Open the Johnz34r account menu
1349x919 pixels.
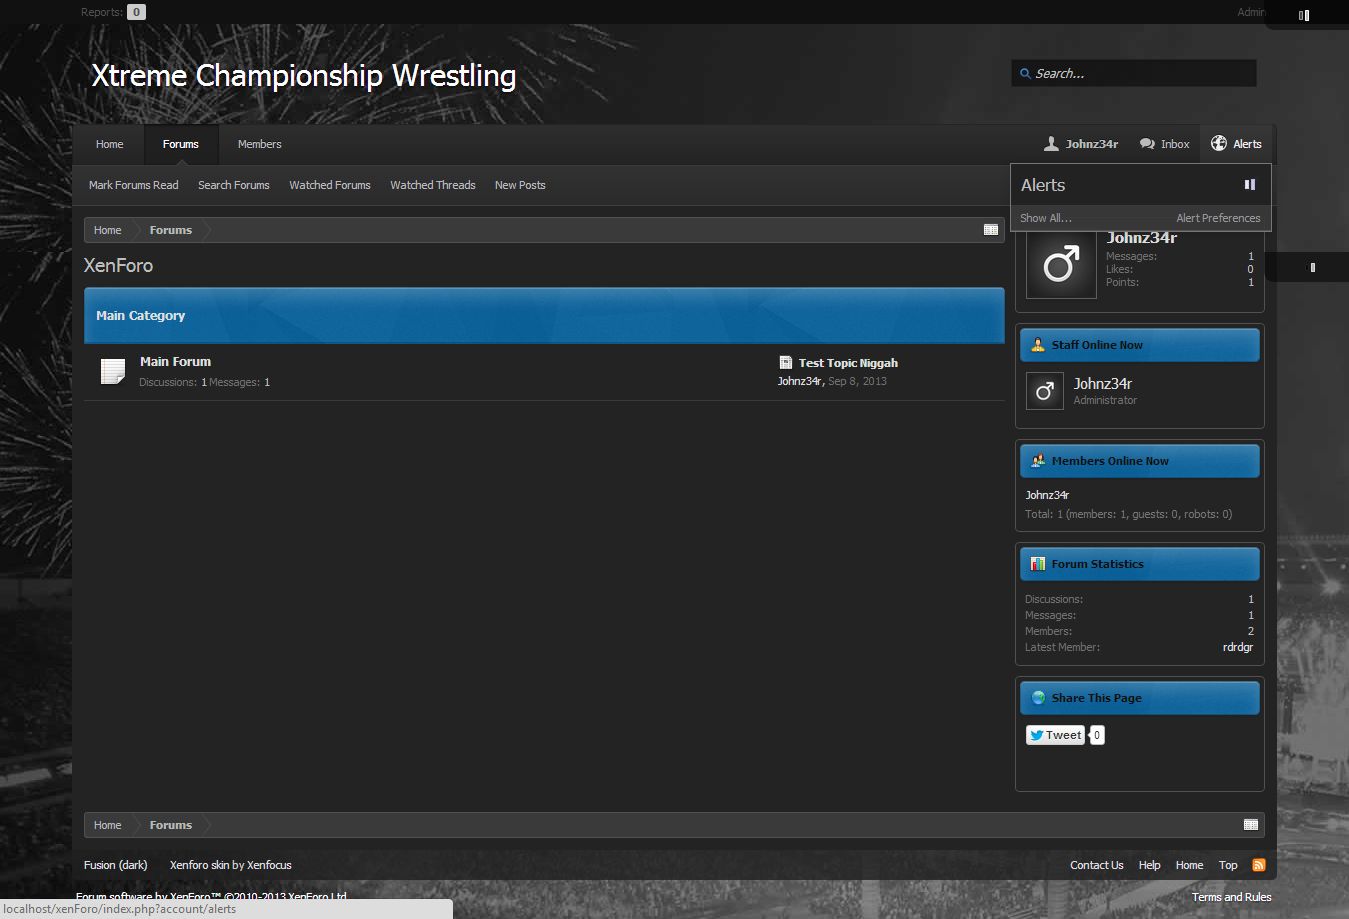point(1081,144)
